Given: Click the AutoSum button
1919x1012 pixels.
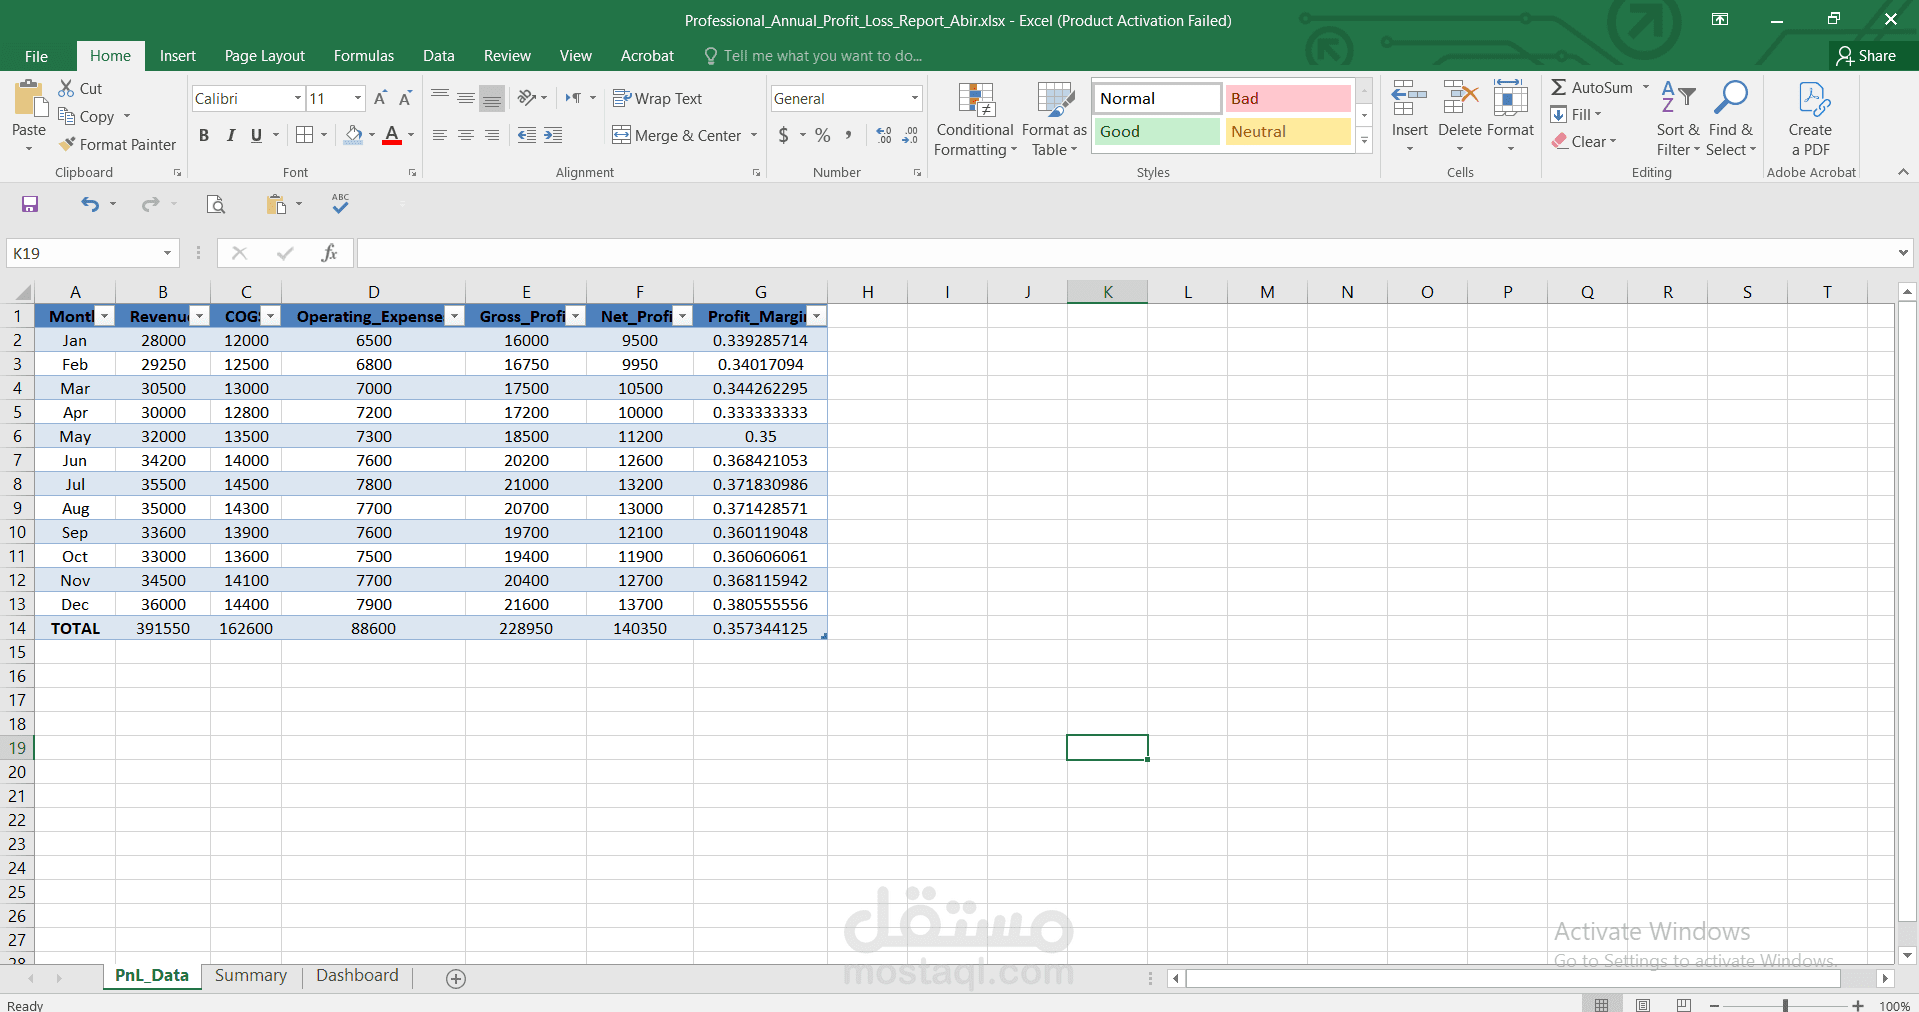Looking at the screenshot, I should point(1593,88).
